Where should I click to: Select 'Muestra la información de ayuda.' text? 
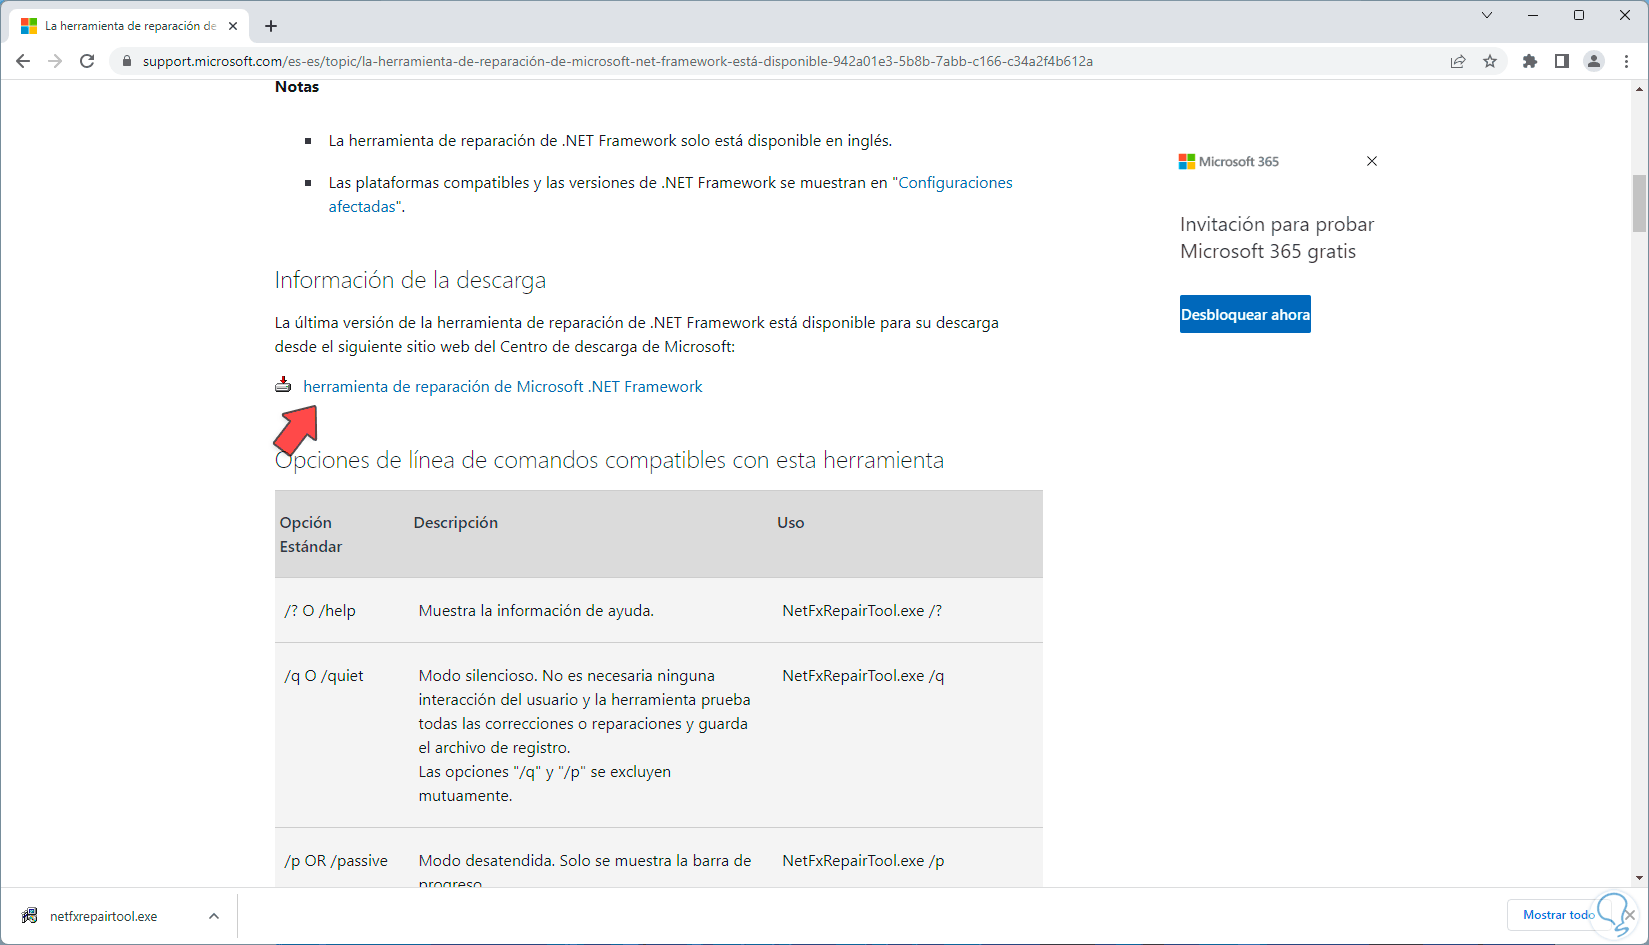tap(536, 610)
